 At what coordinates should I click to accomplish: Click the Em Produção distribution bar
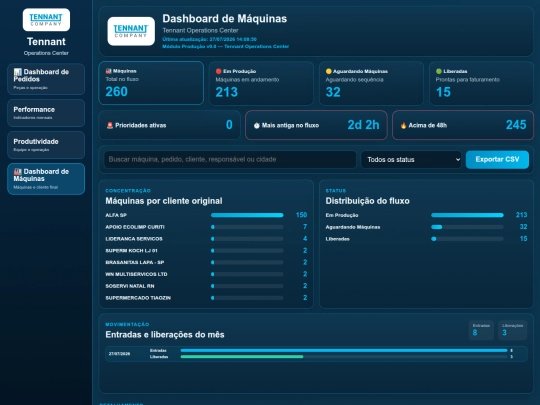click(467, 215)
